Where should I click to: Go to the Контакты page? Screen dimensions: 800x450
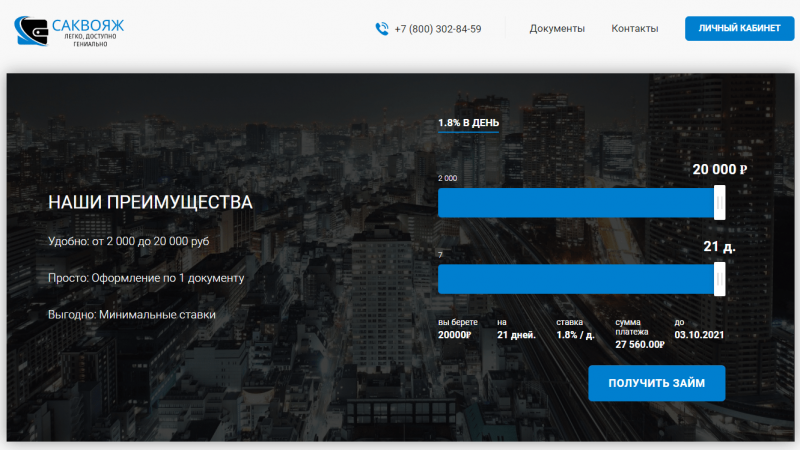click(x=635, y=29)
